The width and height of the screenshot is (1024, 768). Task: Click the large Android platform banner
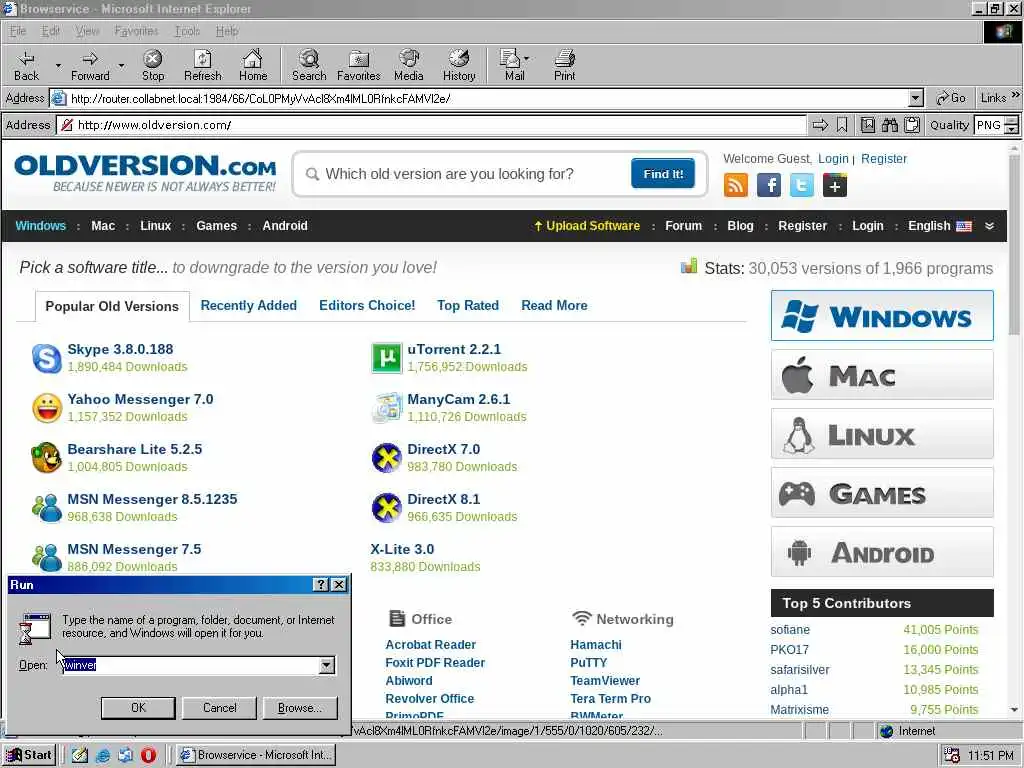point(882,552)
